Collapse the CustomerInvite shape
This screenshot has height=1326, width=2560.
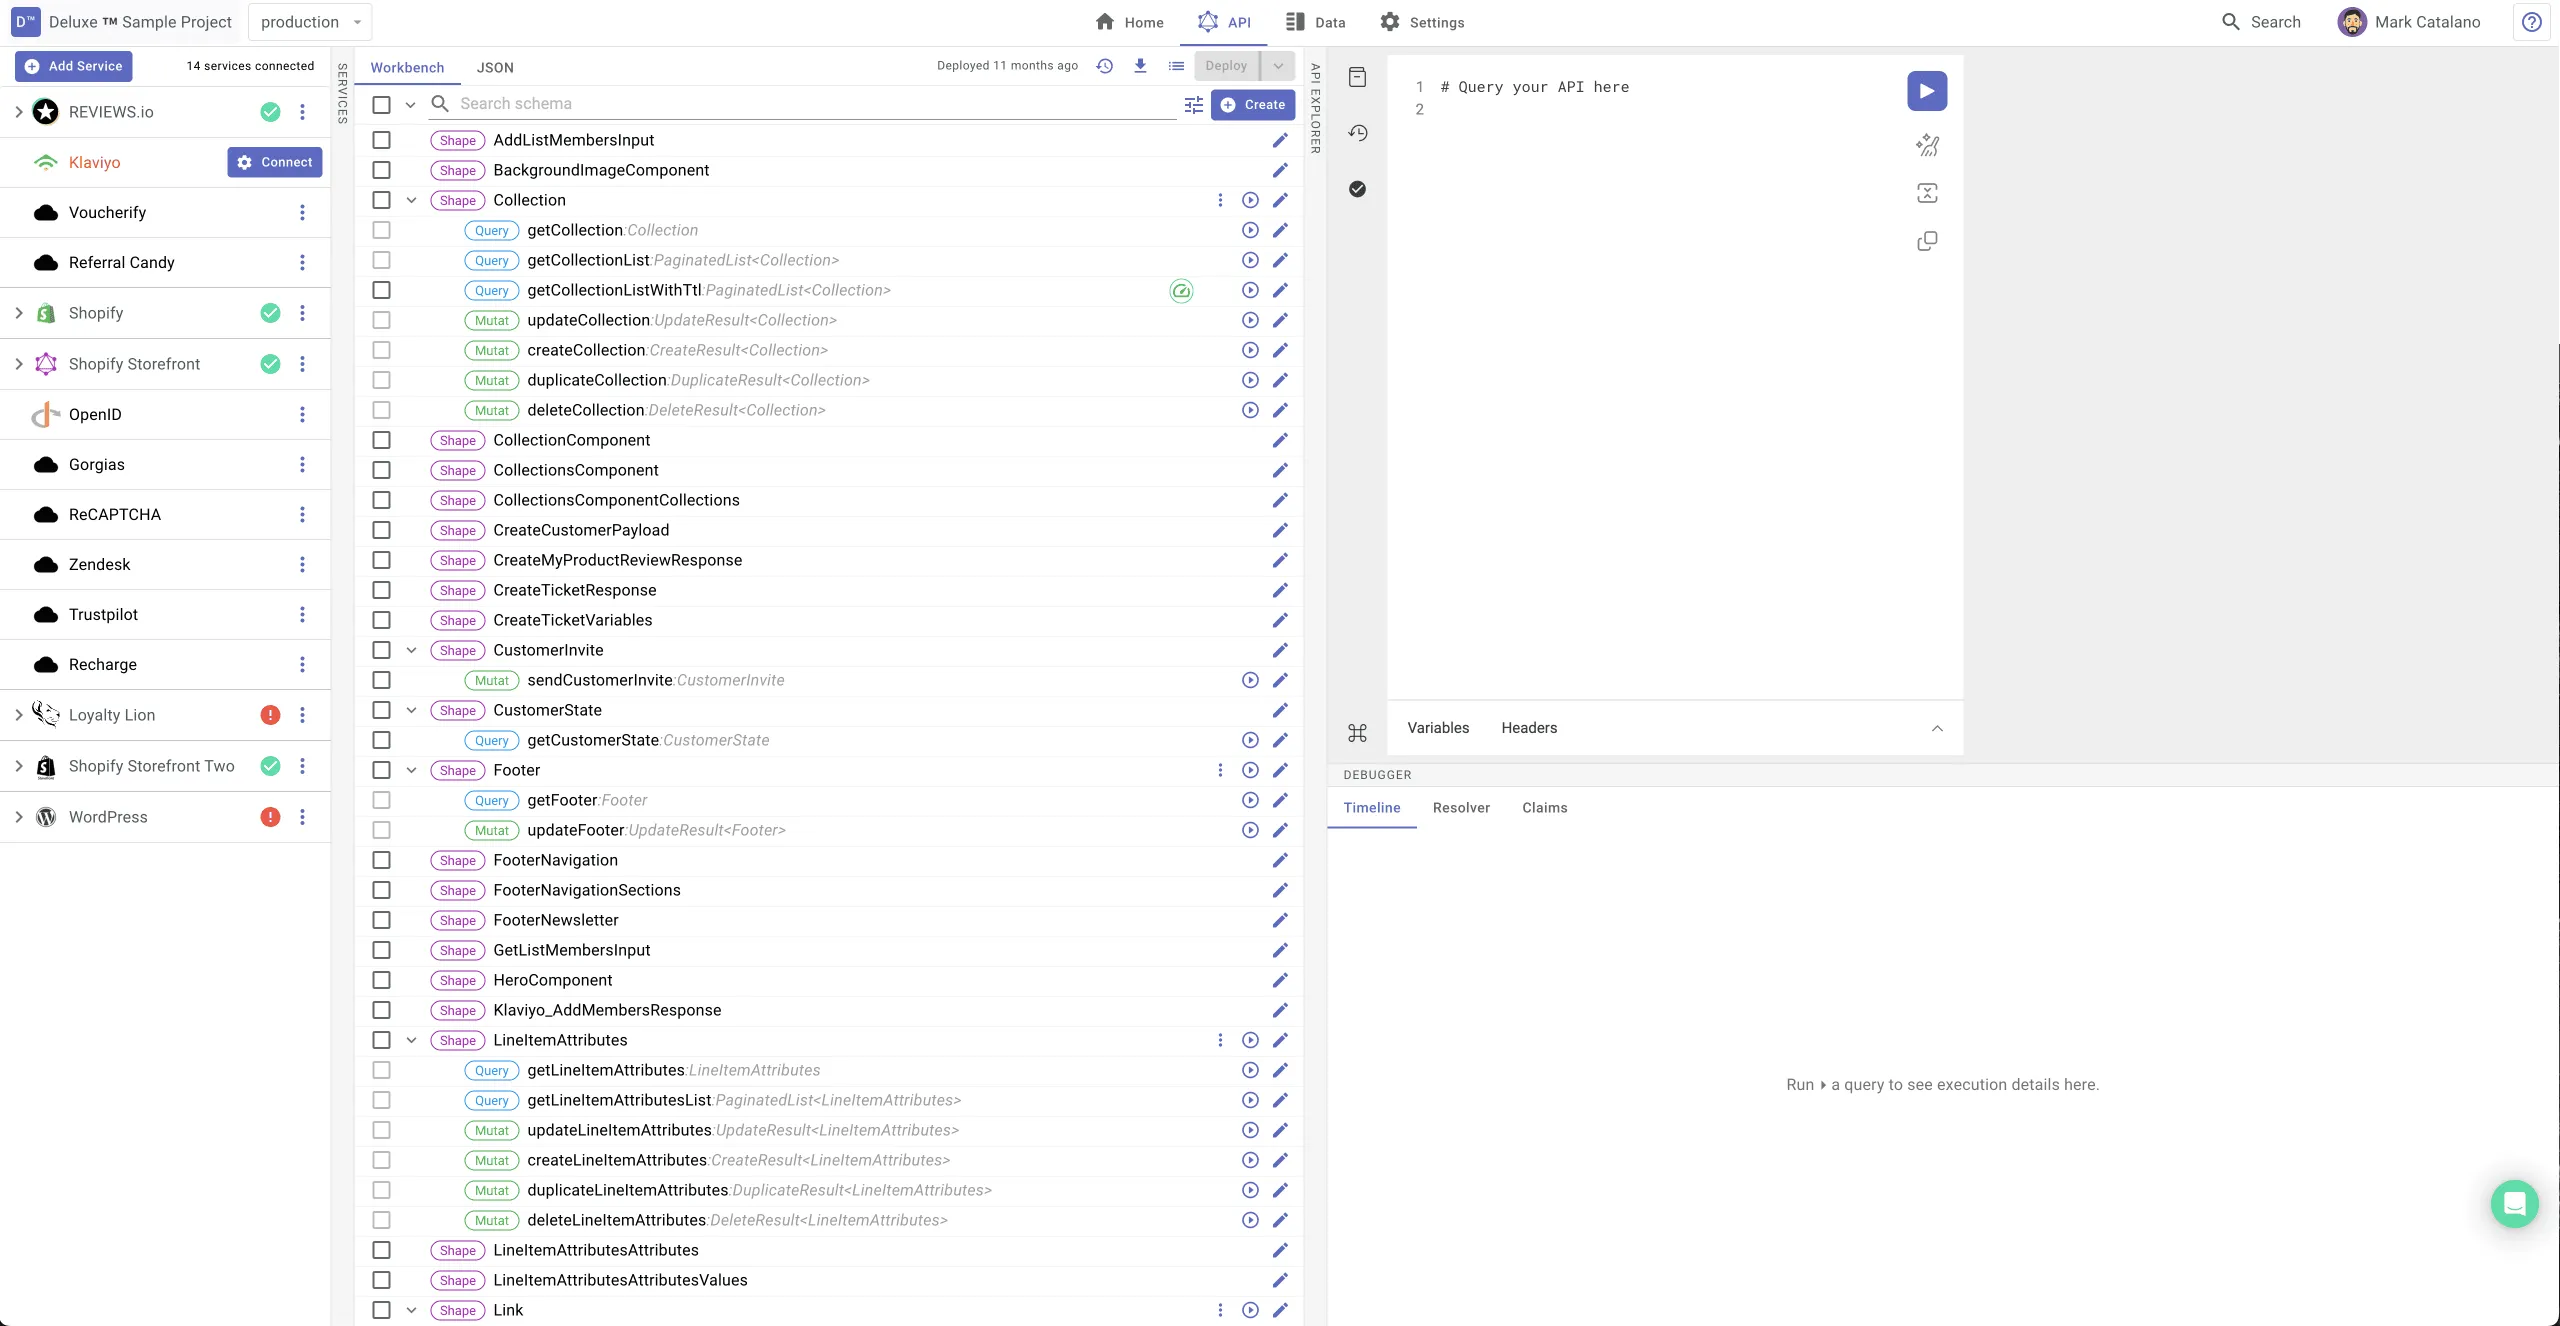point(411,650)
